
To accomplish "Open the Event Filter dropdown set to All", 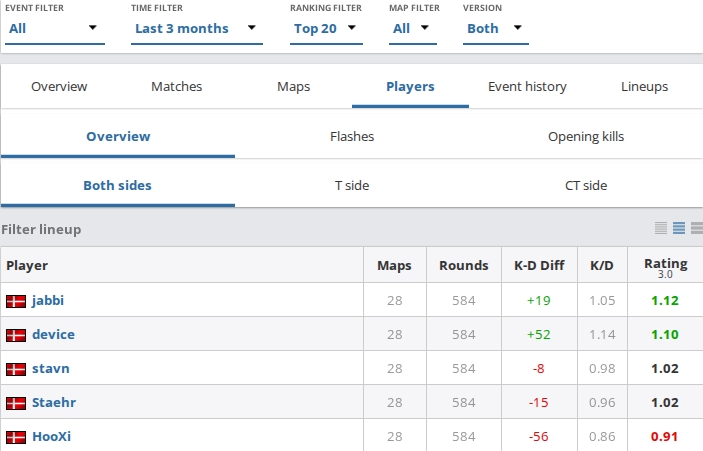I will pos(55,29).
